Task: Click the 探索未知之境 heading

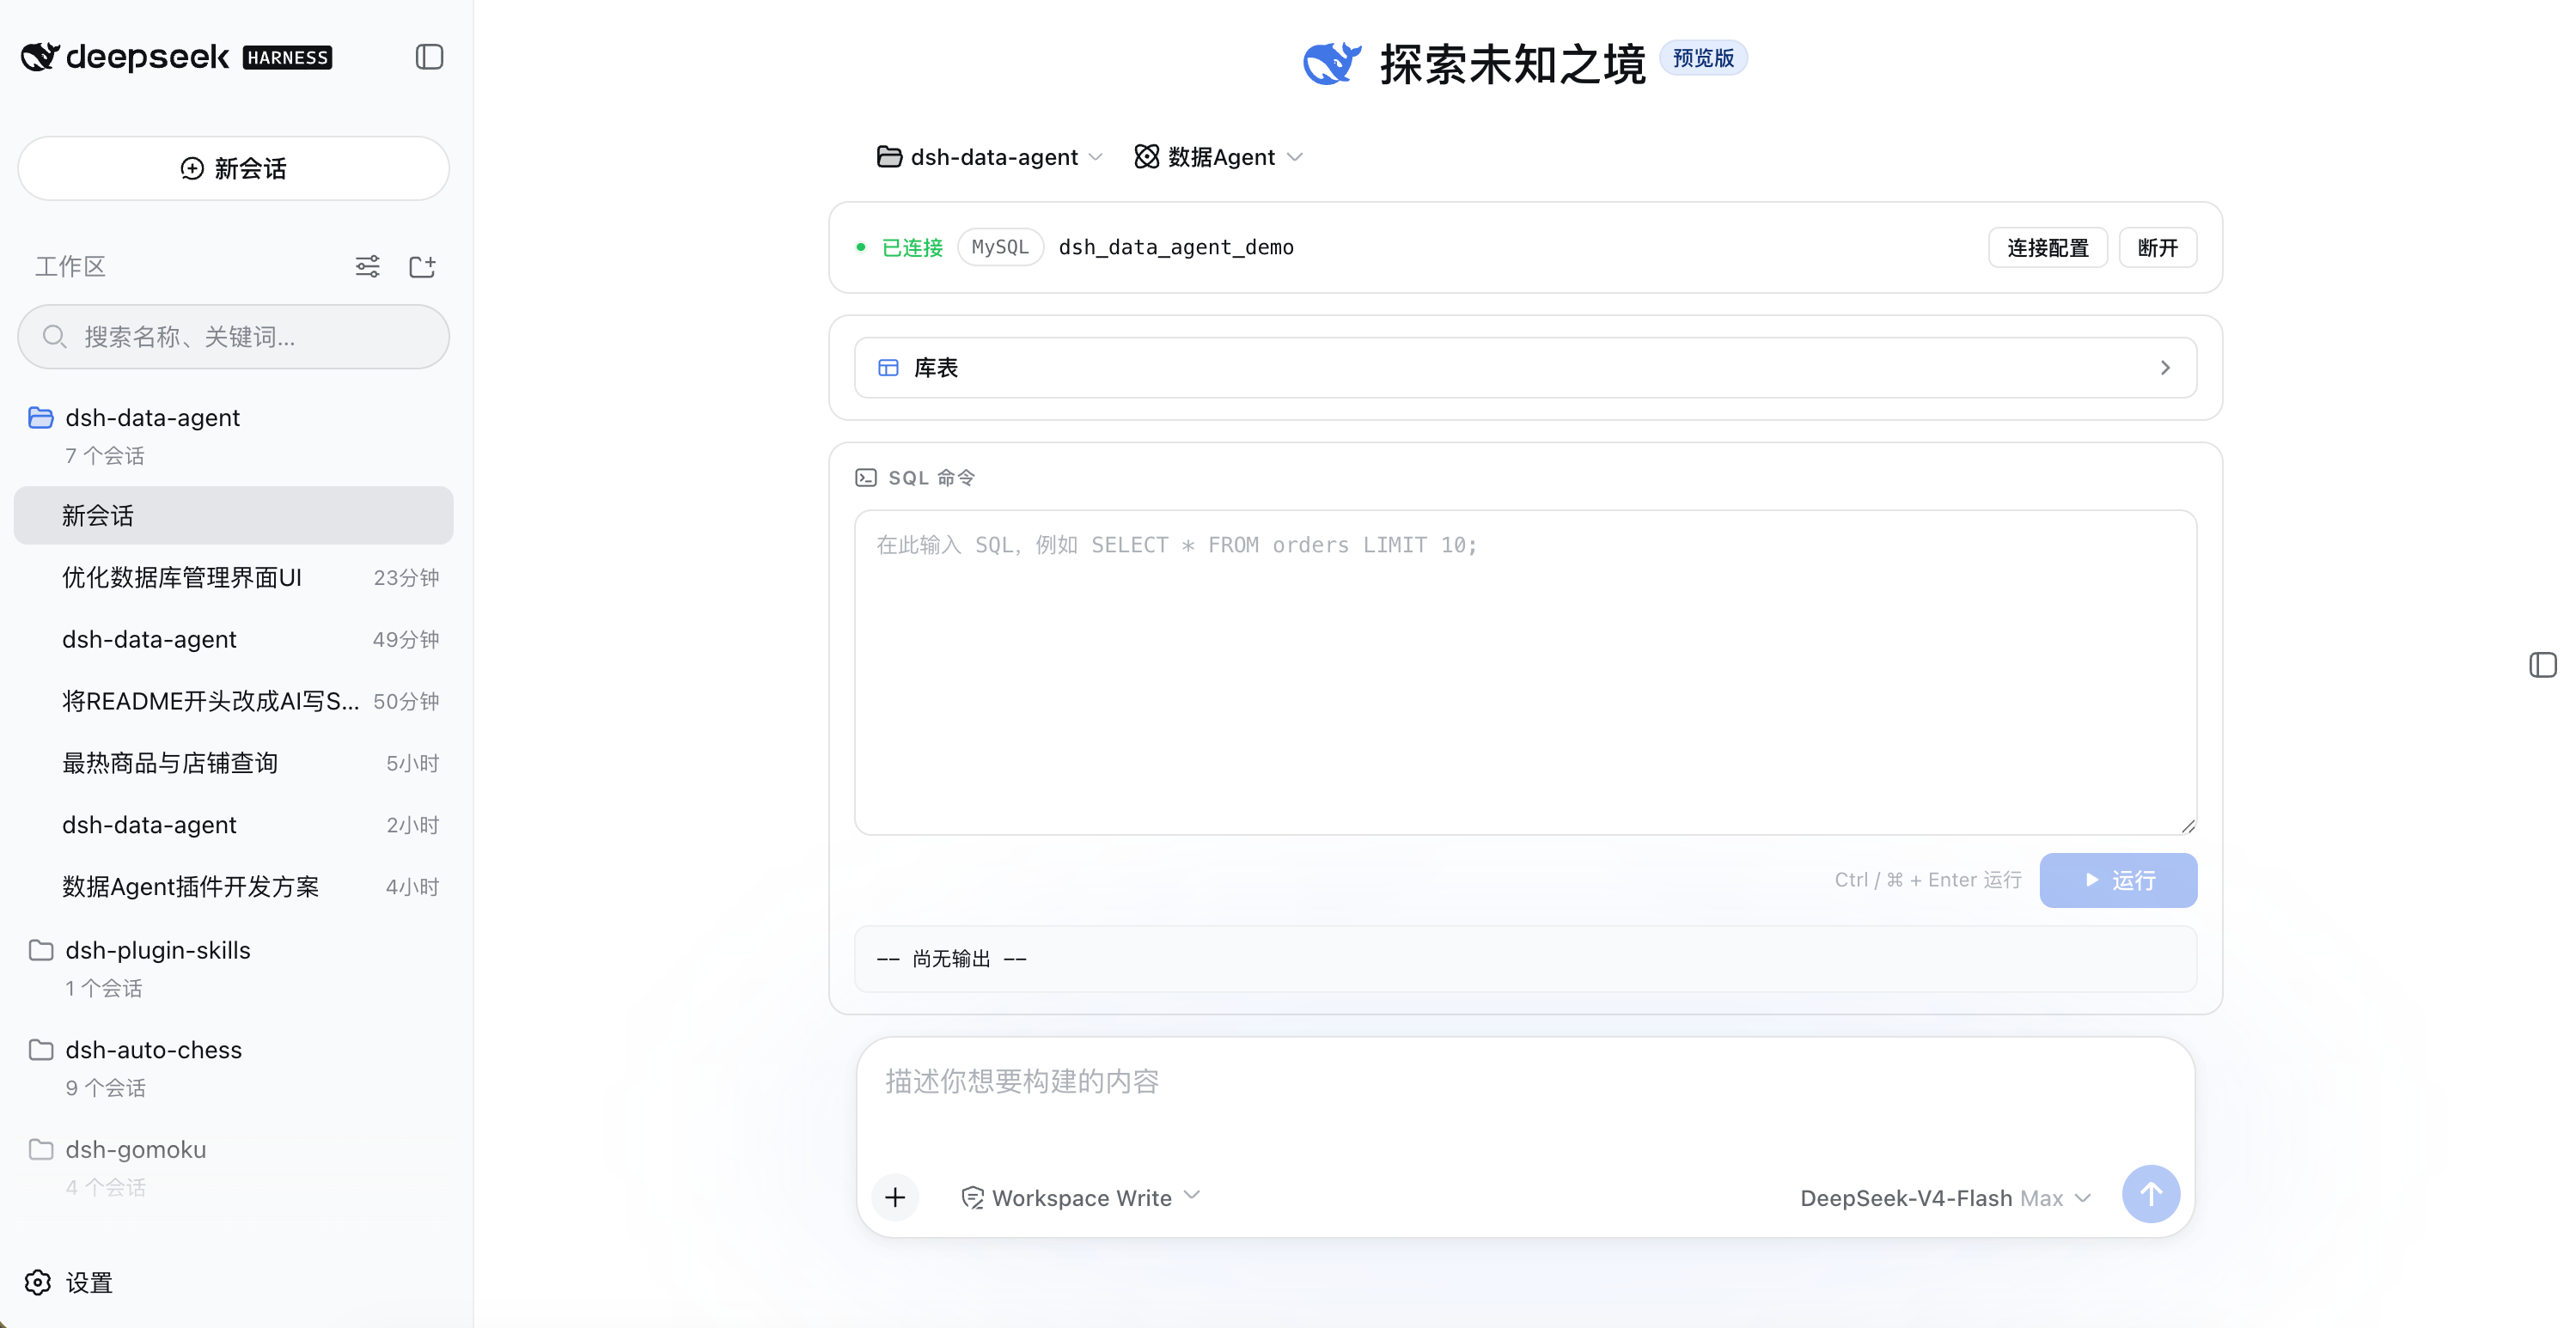Action: (1512, 64)
